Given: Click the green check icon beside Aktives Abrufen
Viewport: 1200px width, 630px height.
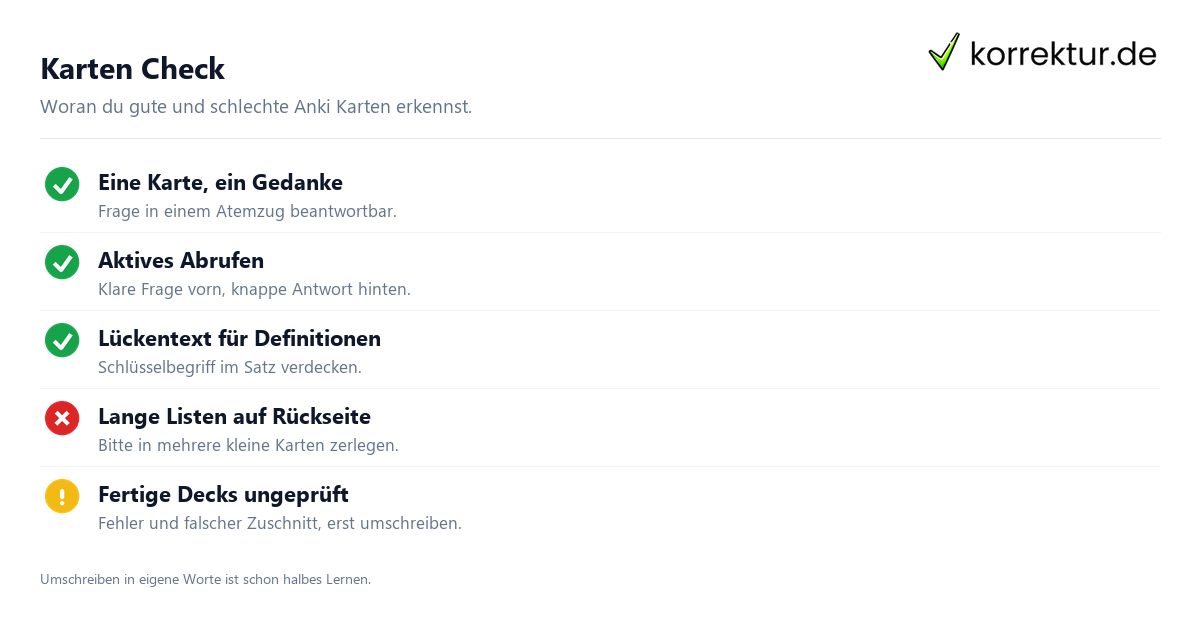Looking at the screenshot, I should coord(62,262).
